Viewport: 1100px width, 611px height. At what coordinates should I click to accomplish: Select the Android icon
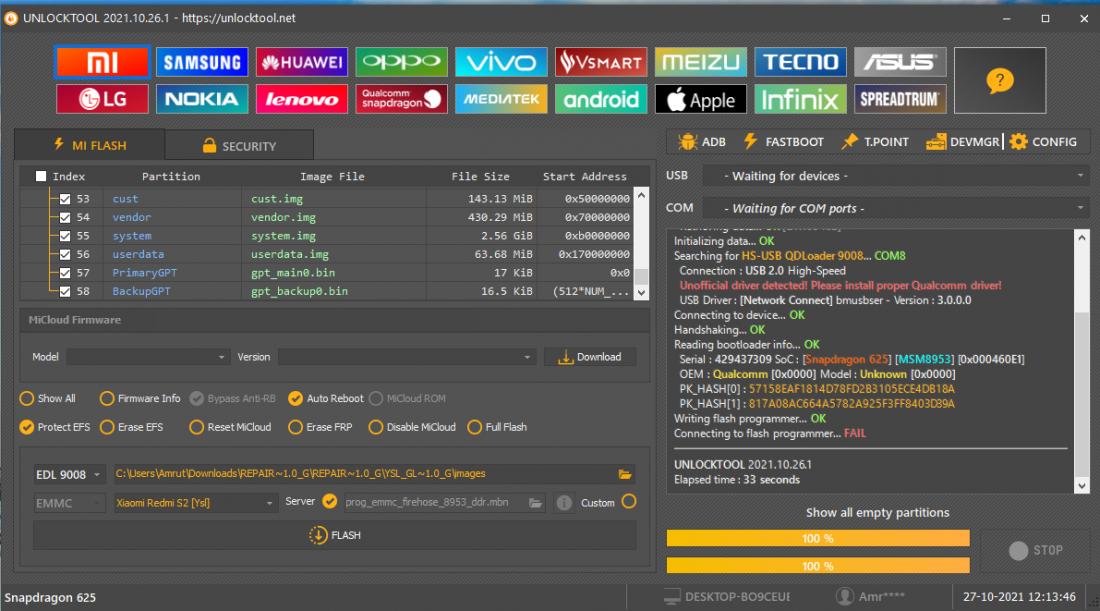(x=601, y=99)
